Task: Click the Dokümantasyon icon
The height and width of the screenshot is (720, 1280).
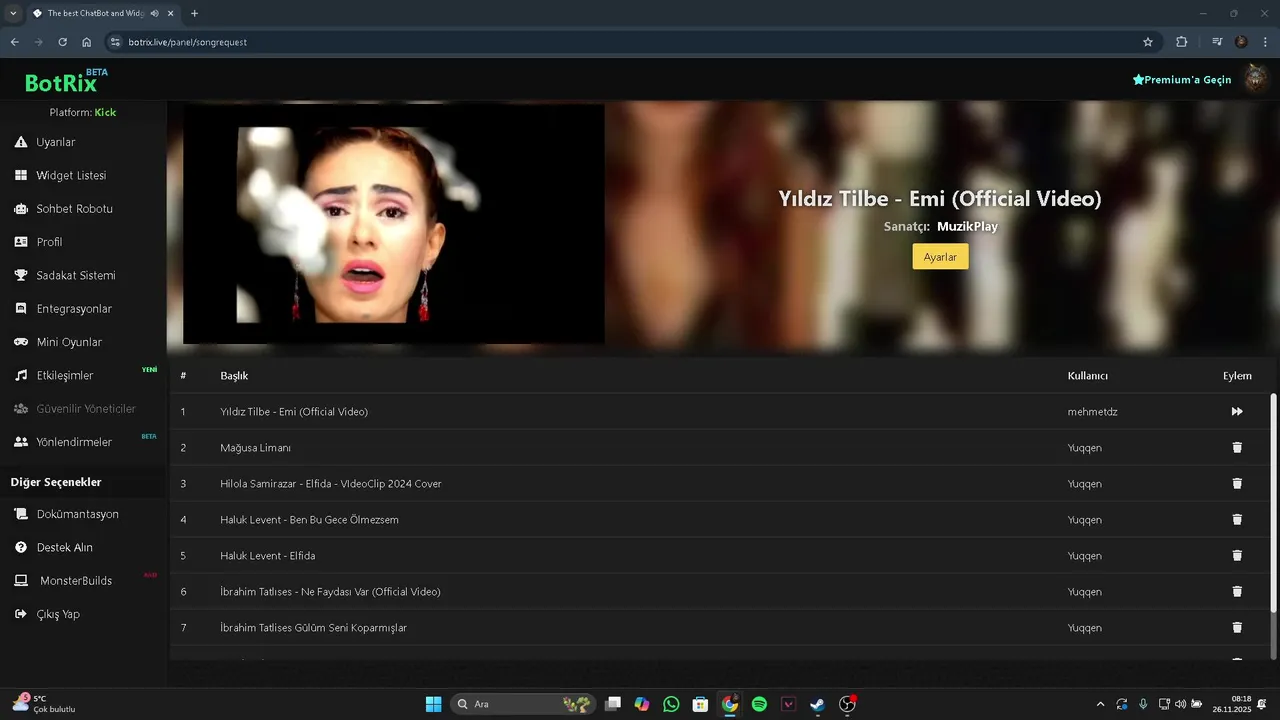Action: click(x=21, y=514)
